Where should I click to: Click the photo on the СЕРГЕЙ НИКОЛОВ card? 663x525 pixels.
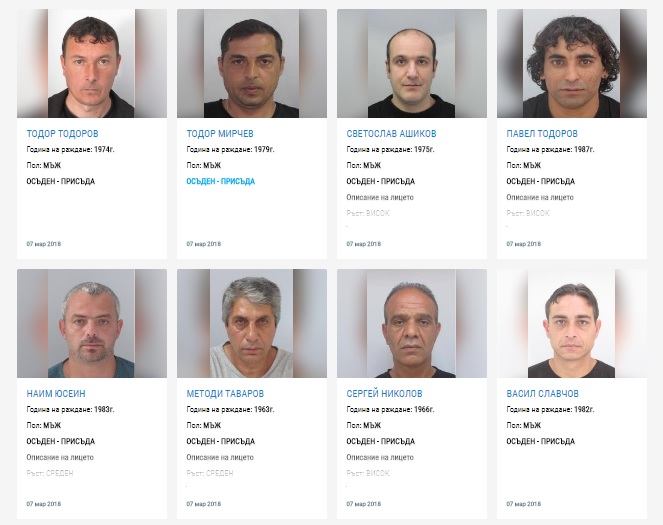click(x=412, y=323)
